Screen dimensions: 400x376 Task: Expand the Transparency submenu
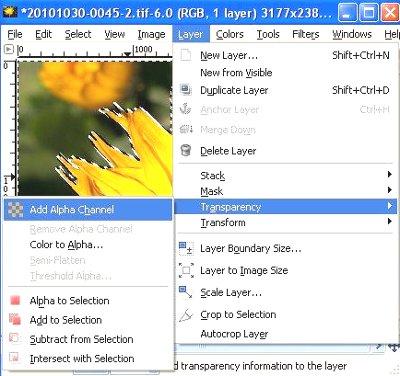tap(286, 207)
